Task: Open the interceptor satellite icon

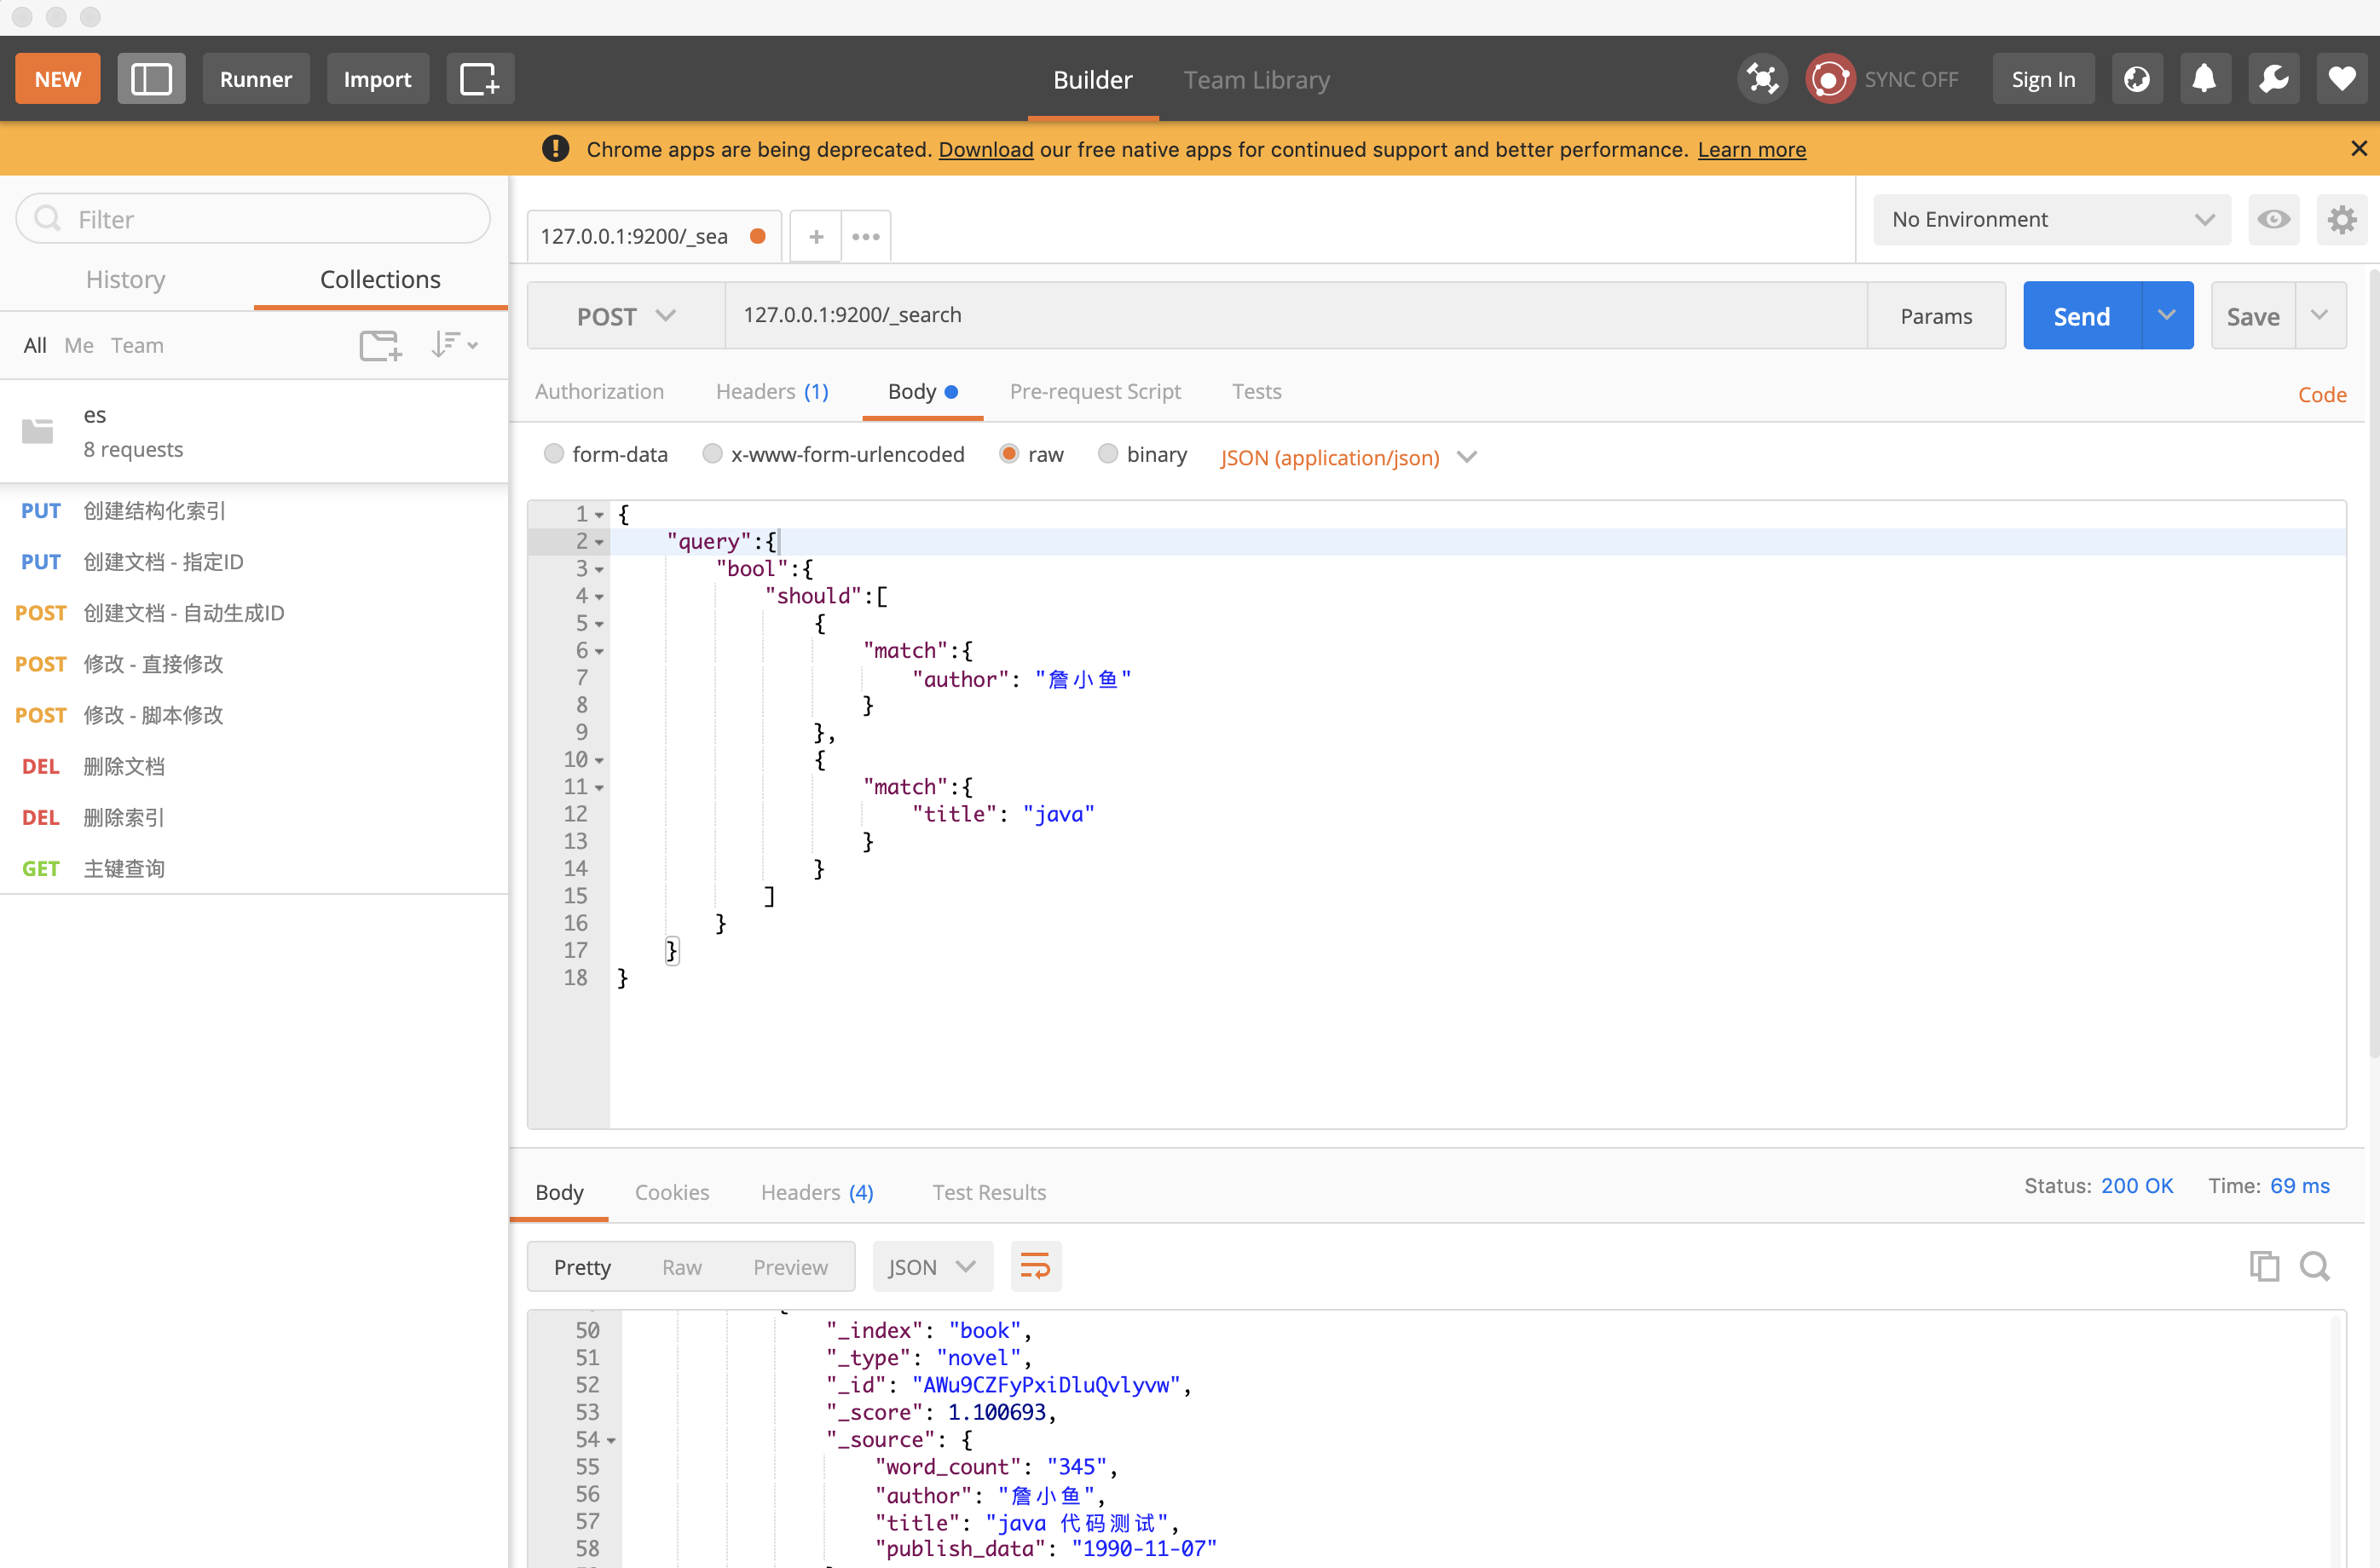Action: tap(1762, 79)
